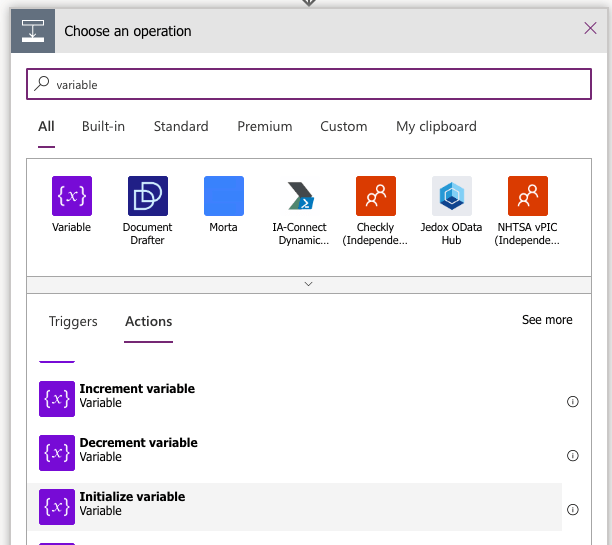Viewport: 612px width, 545px height.
Task: Open the My clipboard tab
Action: [436, 127]
